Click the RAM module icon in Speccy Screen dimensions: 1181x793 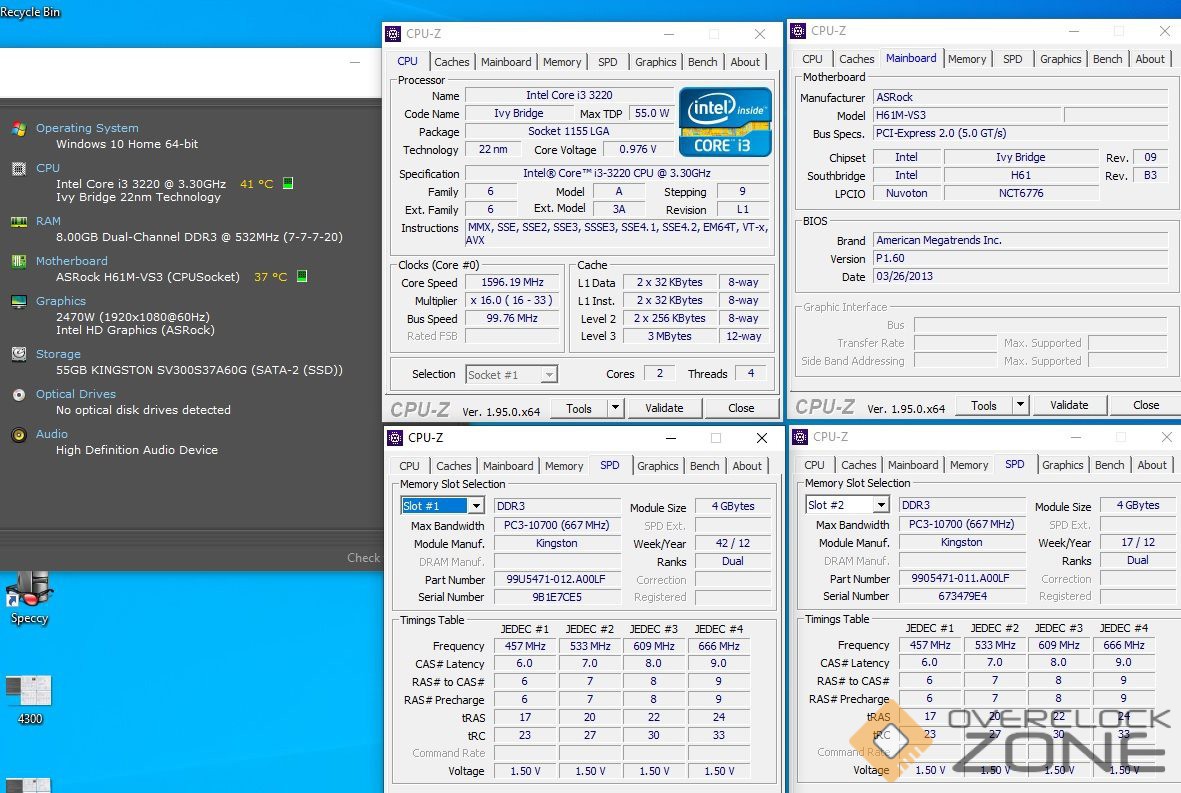tap(18, 221)
